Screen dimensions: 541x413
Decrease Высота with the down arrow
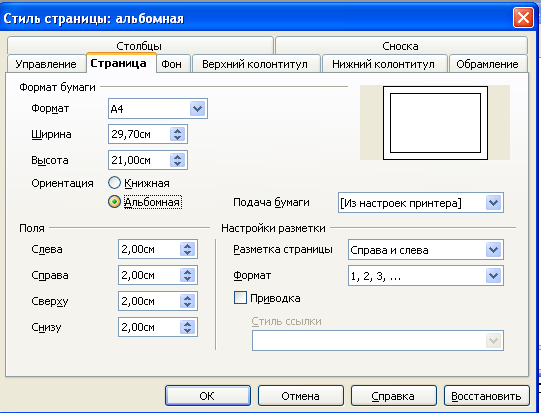tap(178, 164)
